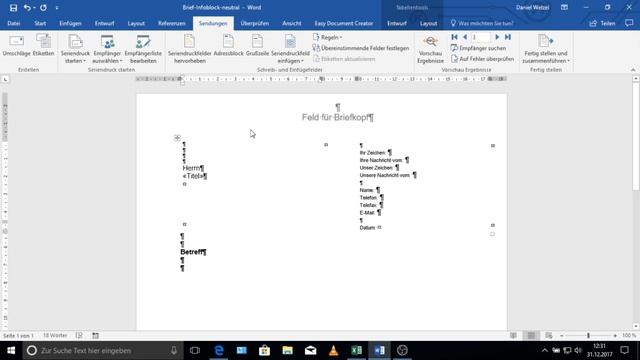Click spelling check status icon
The image size is (640, 360).
(x=79, y=336)
